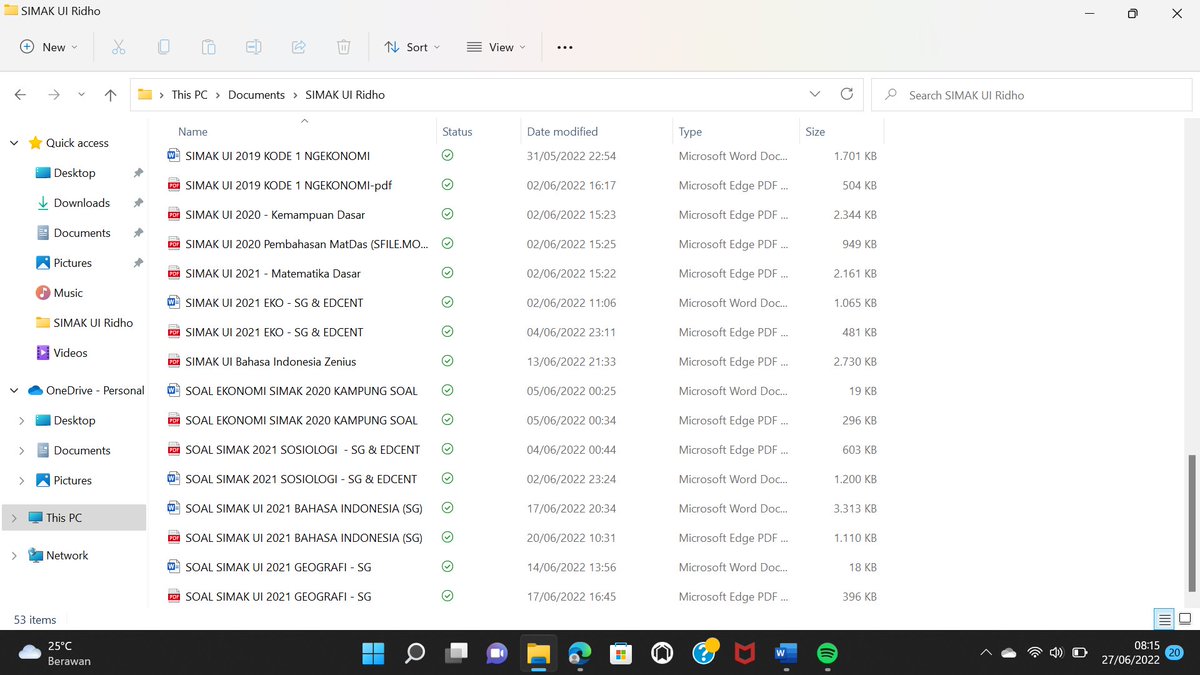Expand This PC in navigation pane
Image resolution: width=1200 pixels, height=675 pixels.
(x=14, y=517)
